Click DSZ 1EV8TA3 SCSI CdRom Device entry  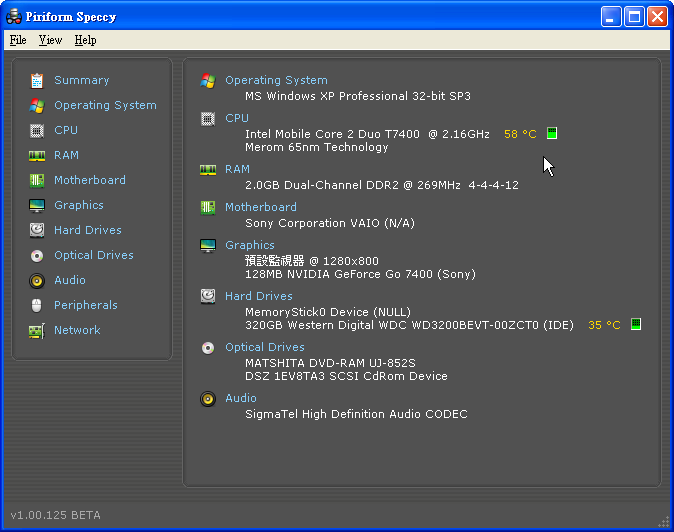[346, 376]
